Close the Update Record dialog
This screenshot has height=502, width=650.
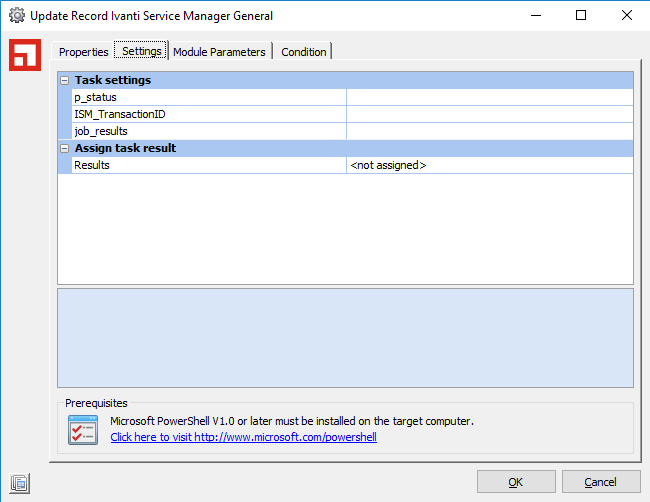point(627,15)
